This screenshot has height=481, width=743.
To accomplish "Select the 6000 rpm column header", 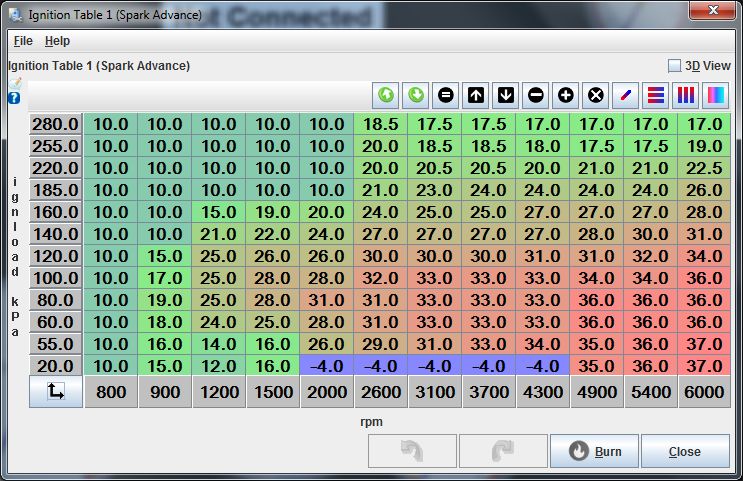I will click(705, 393).
